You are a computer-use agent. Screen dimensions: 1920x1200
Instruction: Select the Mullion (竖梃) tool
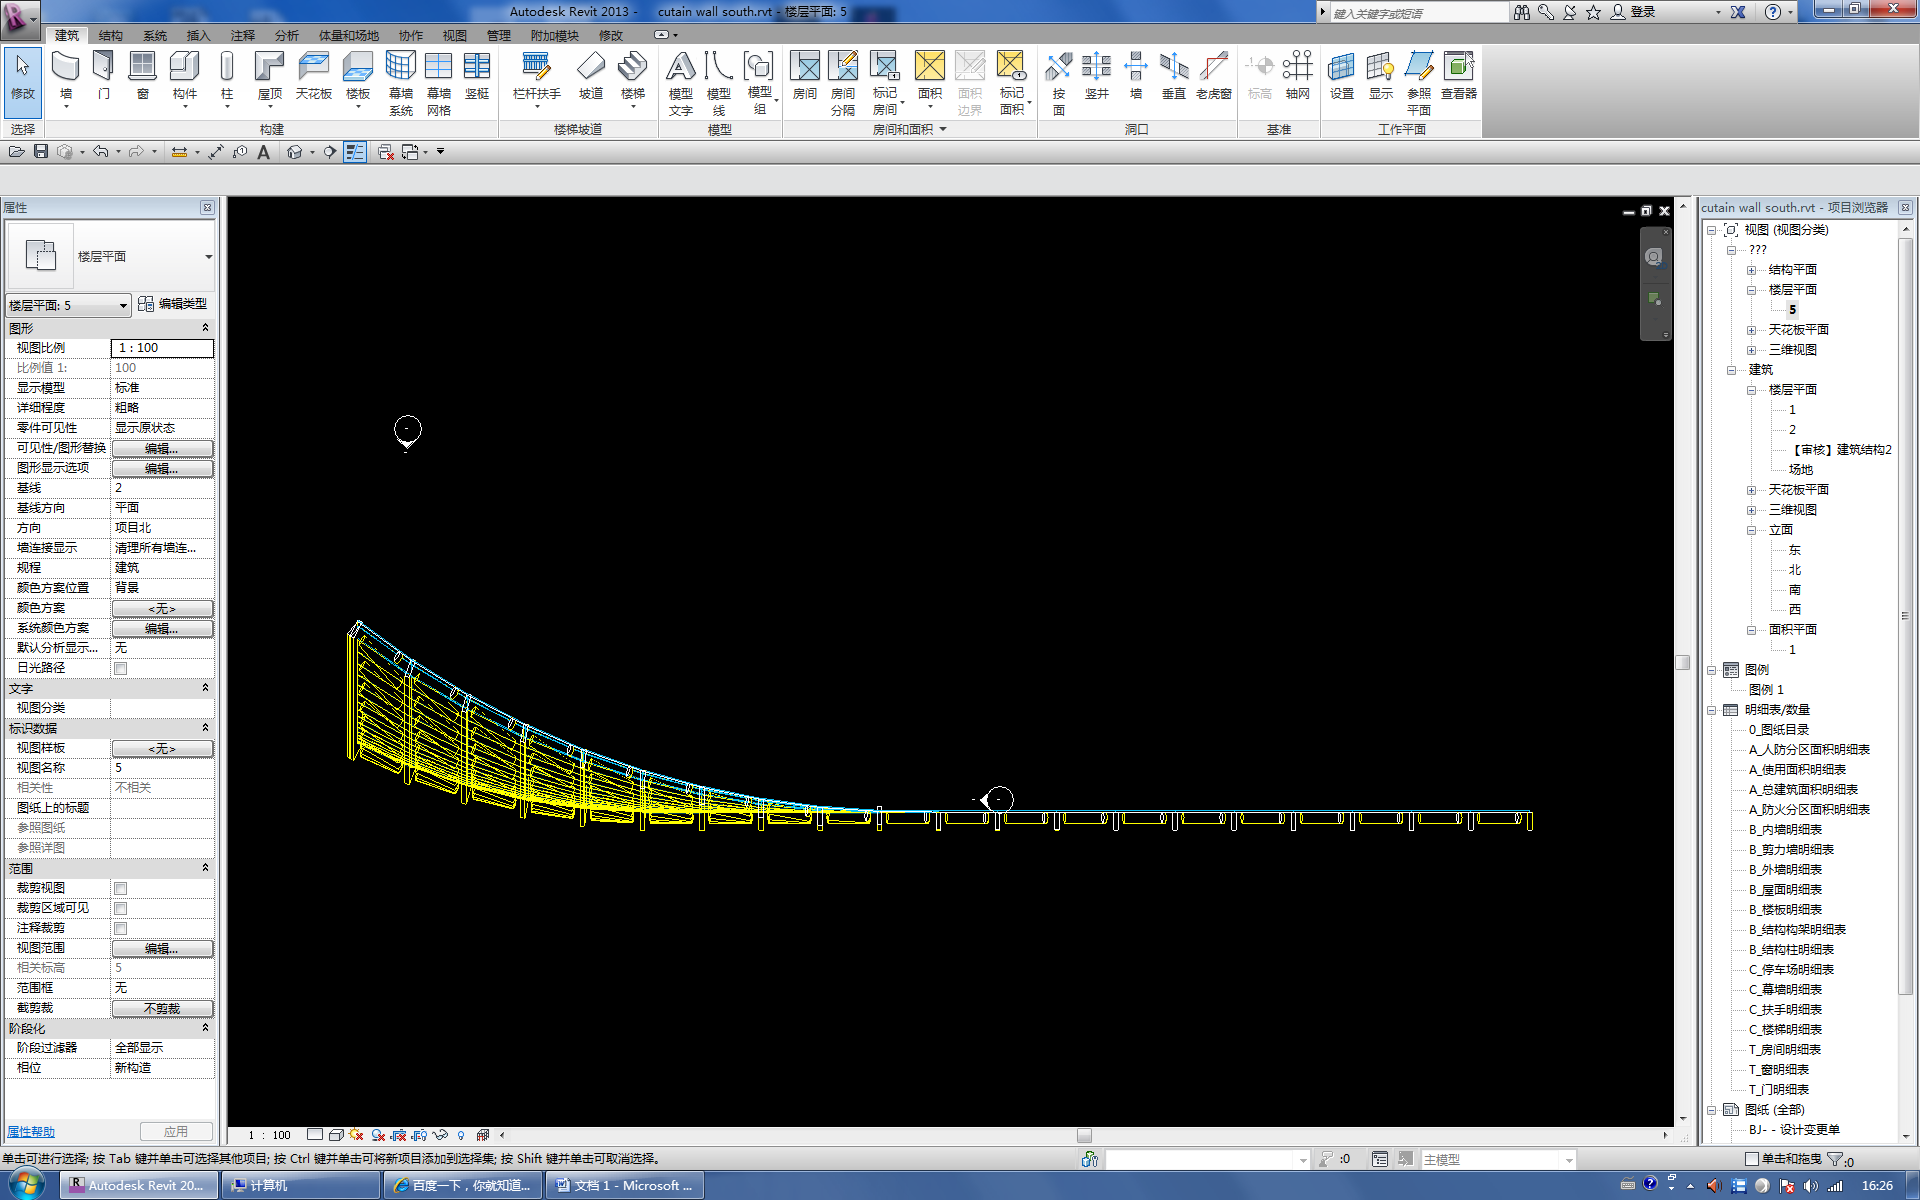[477, 76]
